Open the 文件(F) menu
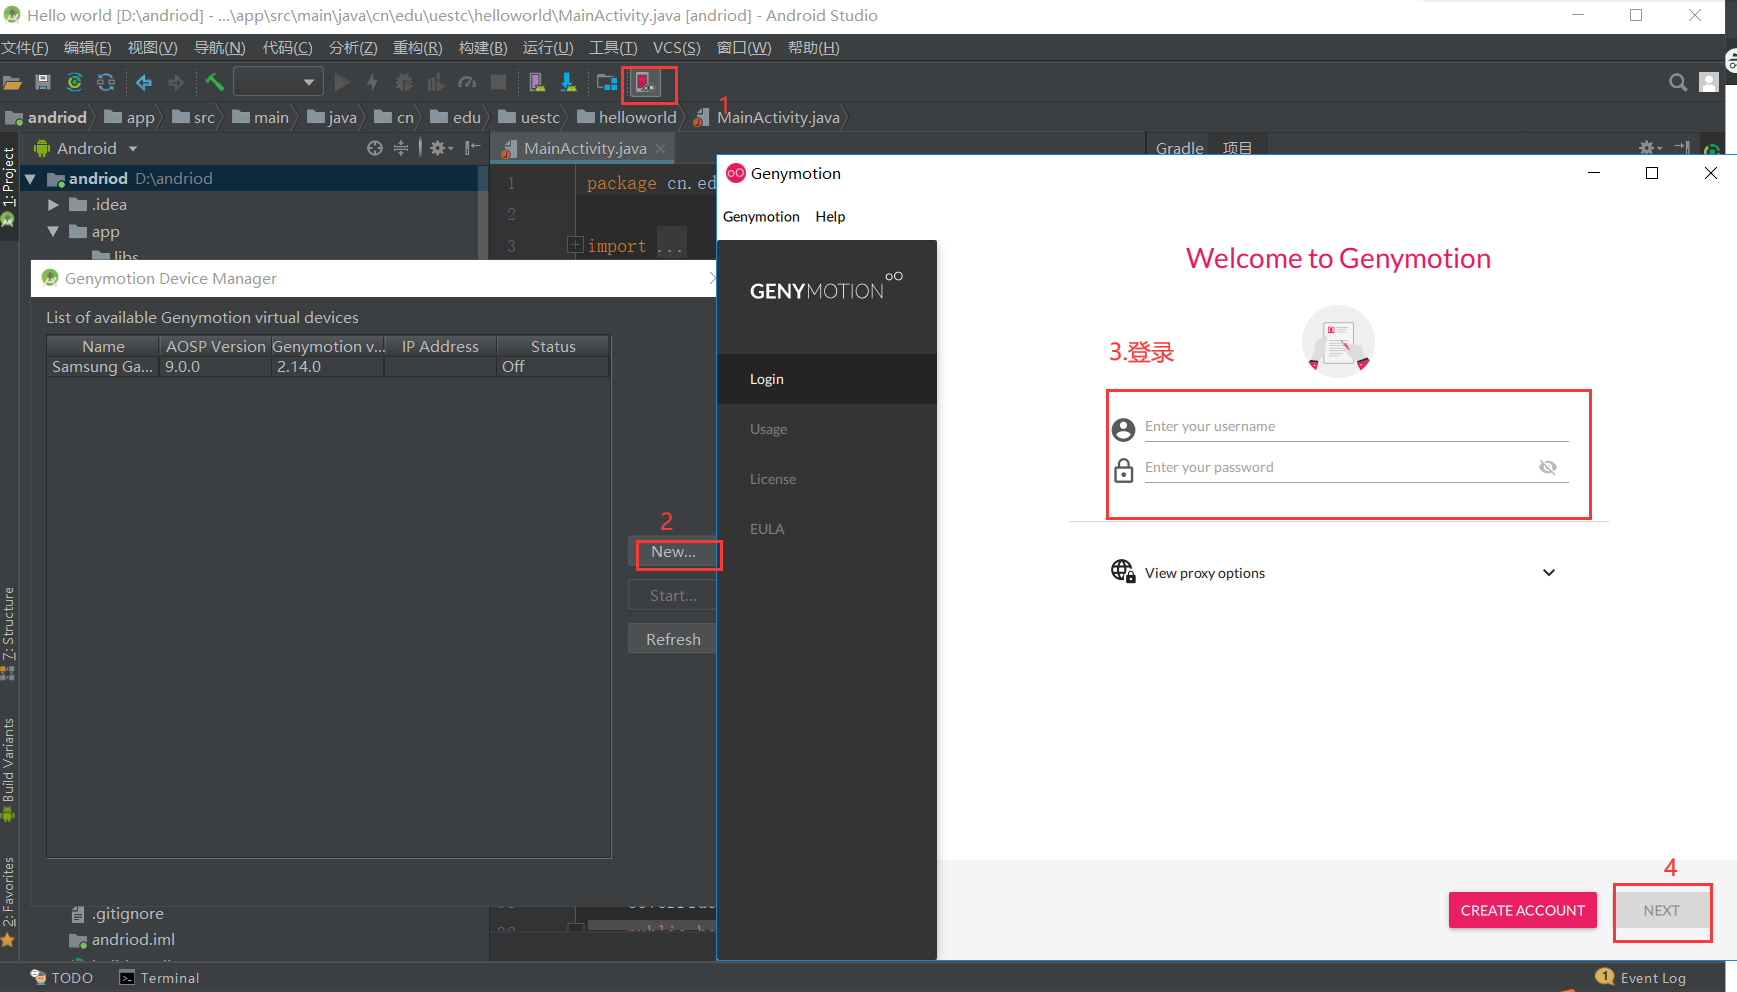The width and height of the screenshot is (1737, 992). (25, 48)
